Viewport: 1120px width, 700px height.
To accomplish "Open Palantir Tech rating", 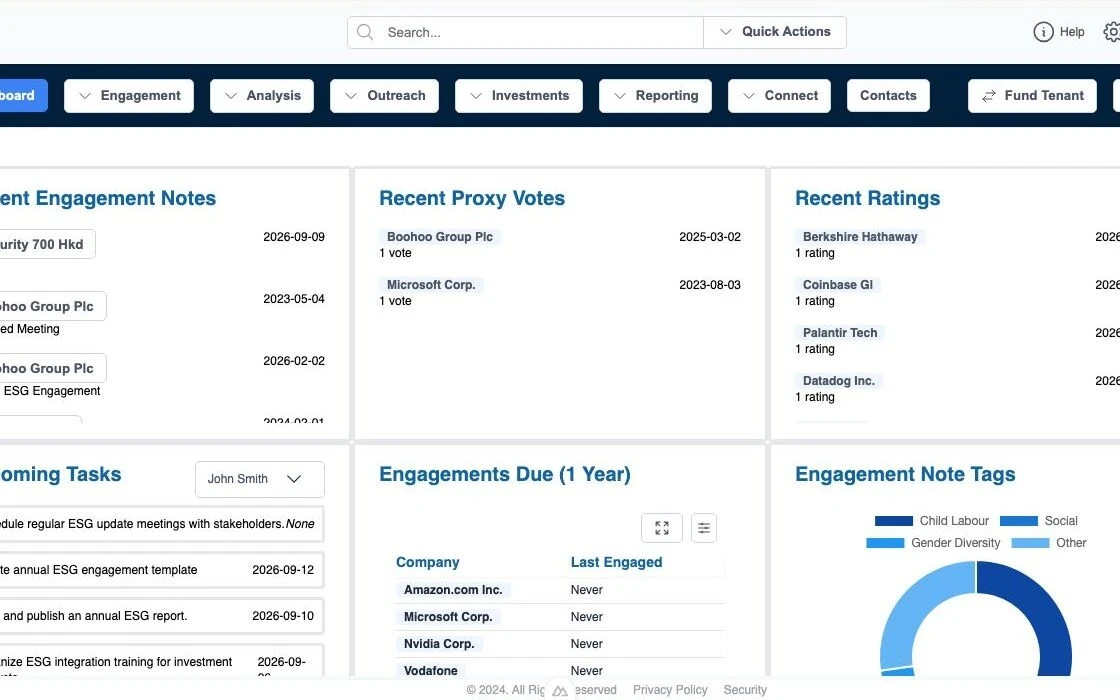I will 840,333.
